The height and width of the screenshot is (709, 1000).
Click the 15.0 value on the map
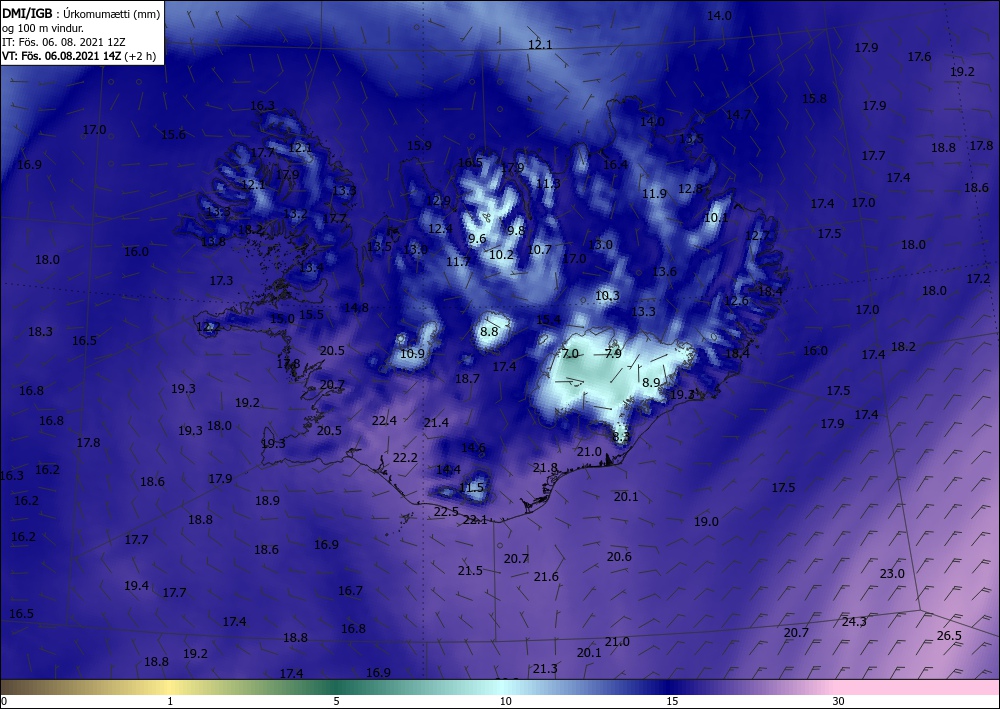pos(283,319)
